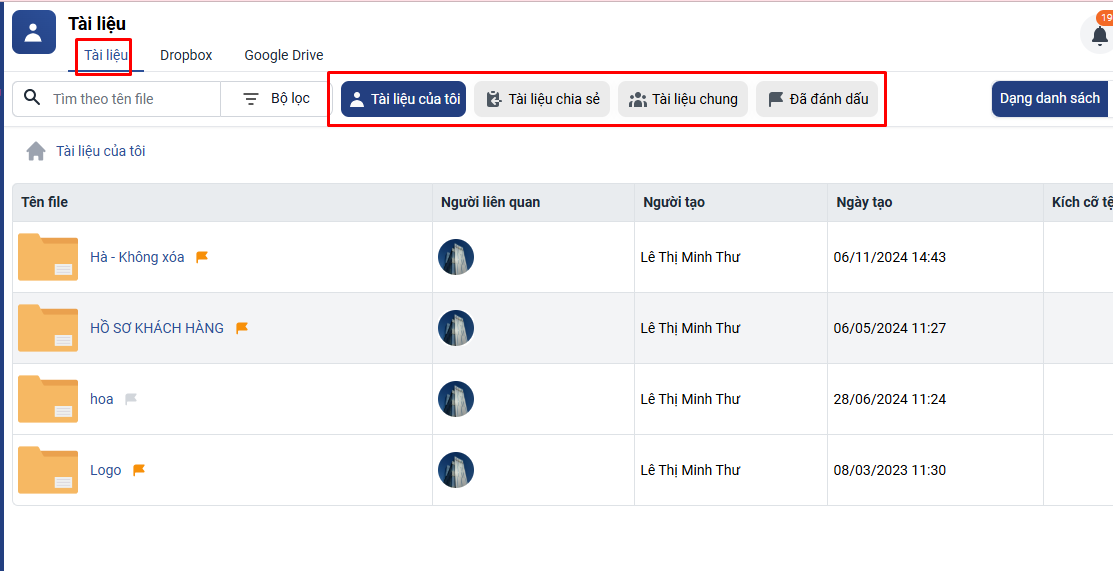Expand the Bộ lọc filter options

(277, 98)
